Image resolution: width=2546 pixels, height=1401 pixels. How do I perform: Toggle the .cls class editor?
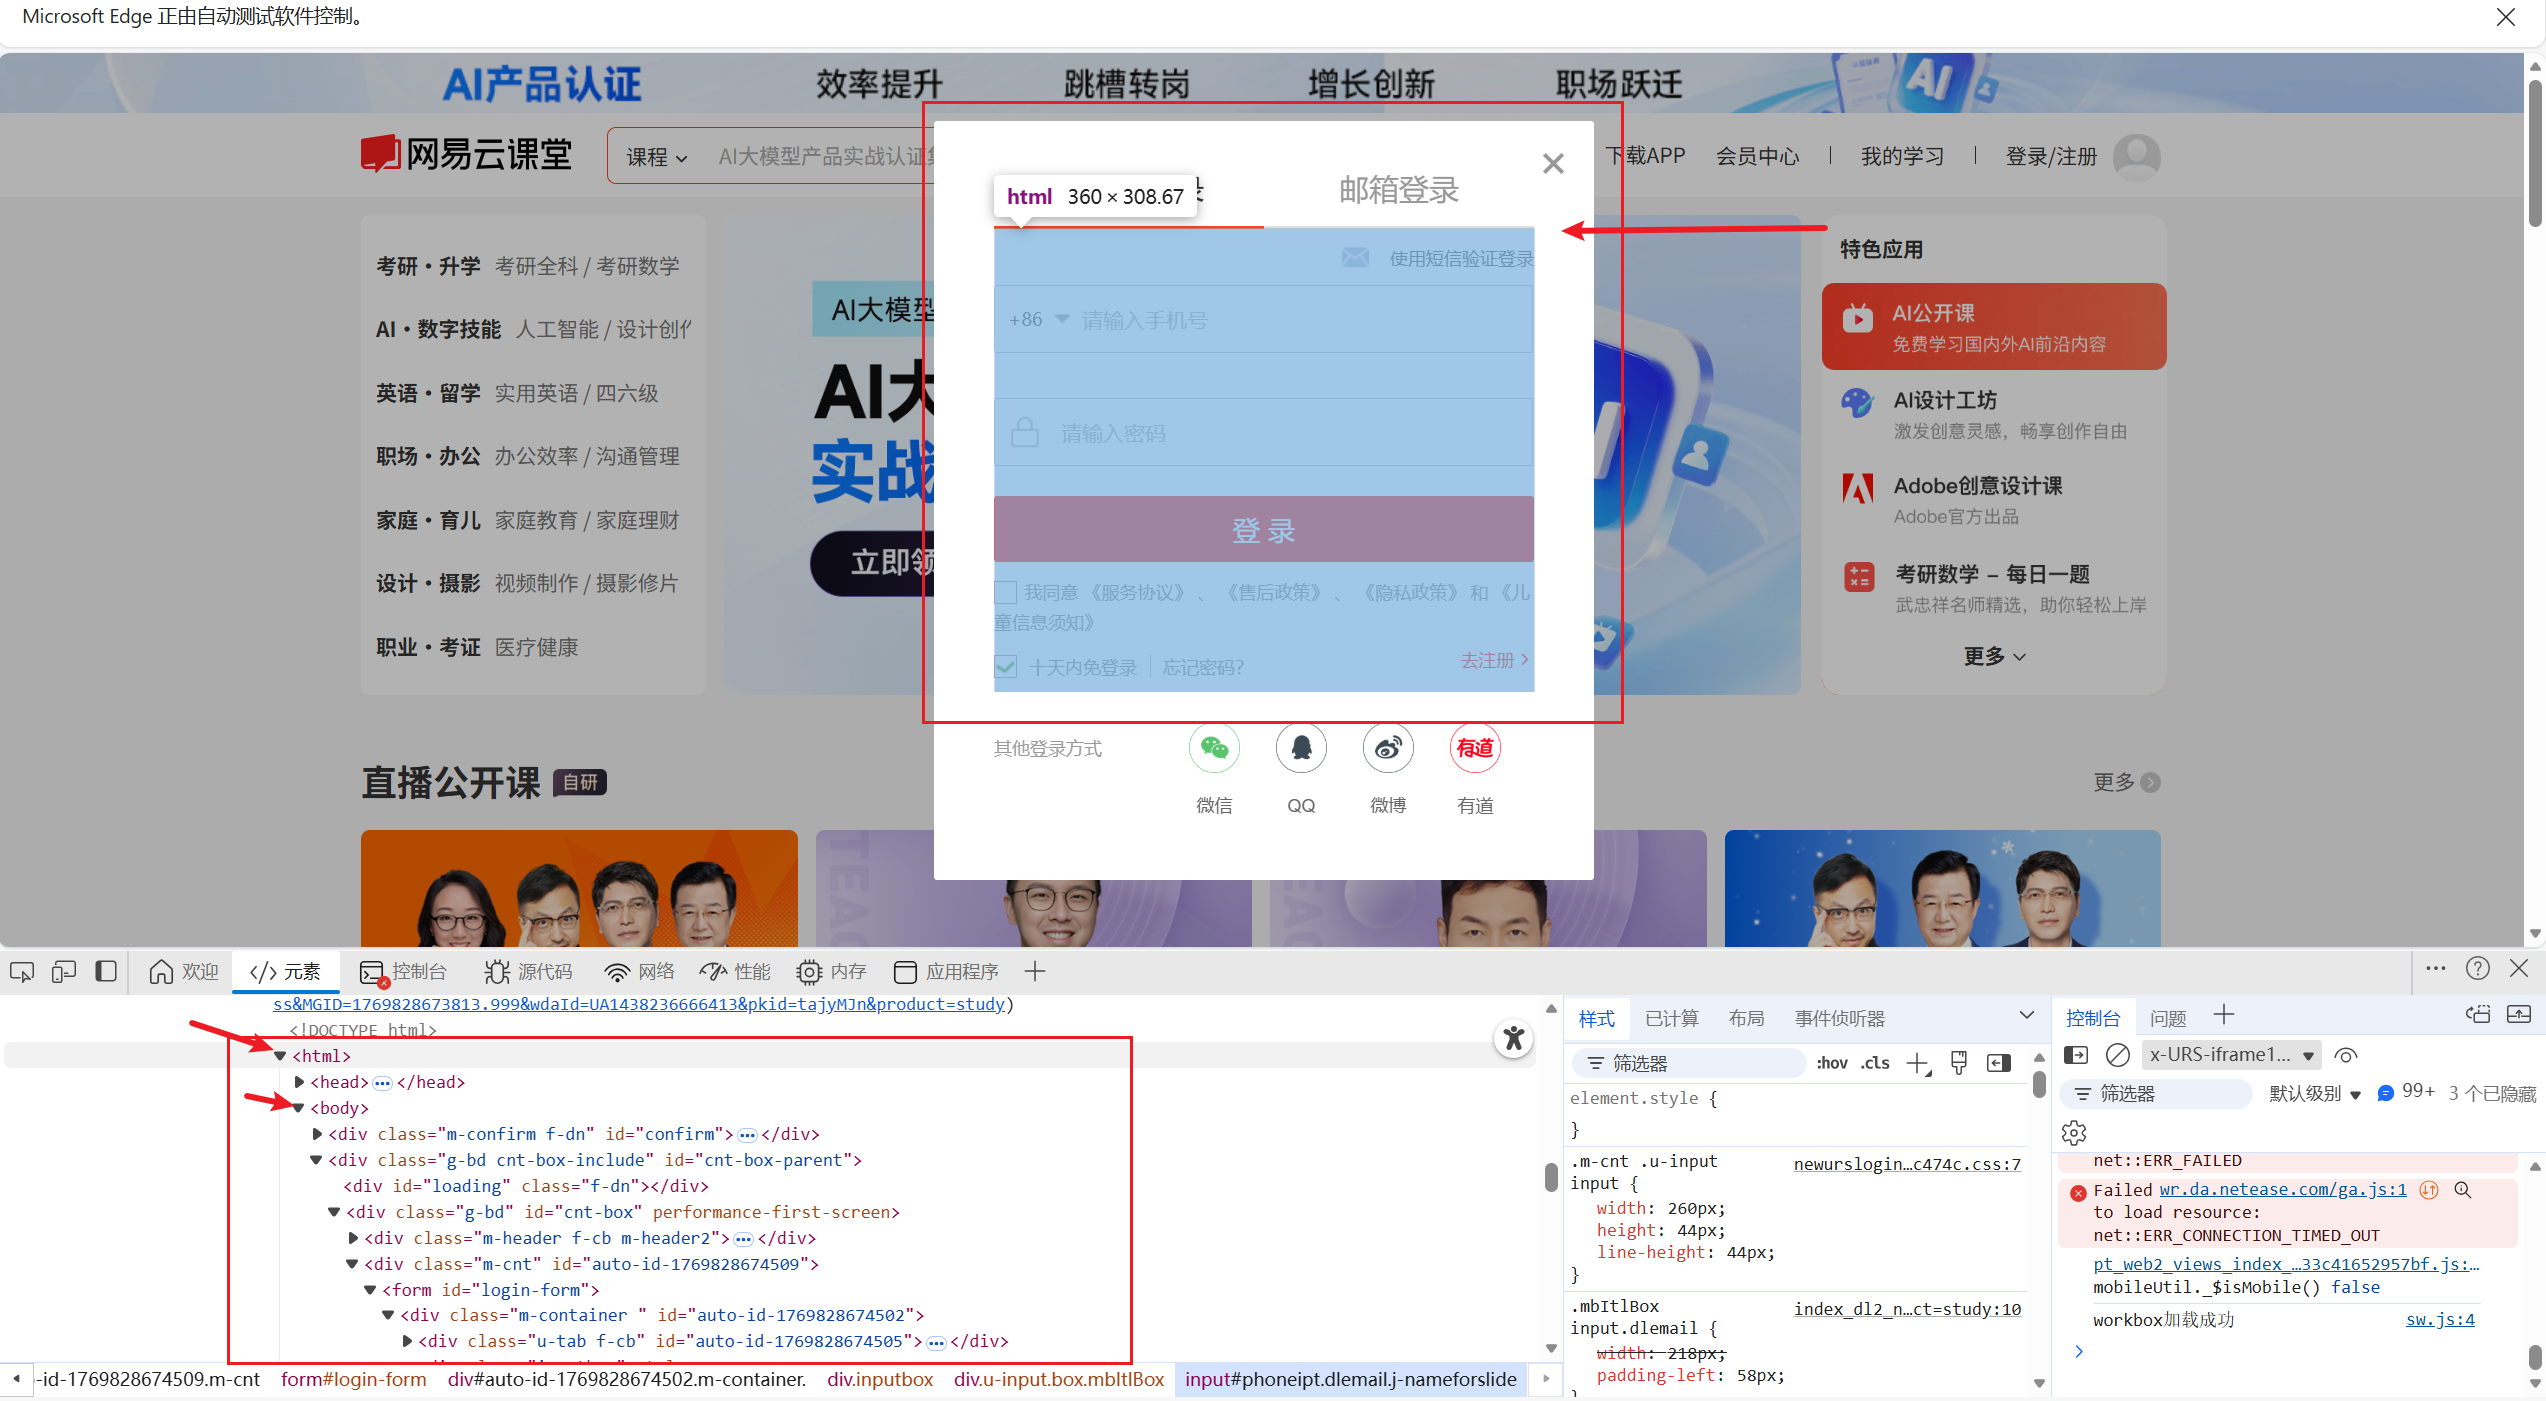(x=1875, y=1063)
